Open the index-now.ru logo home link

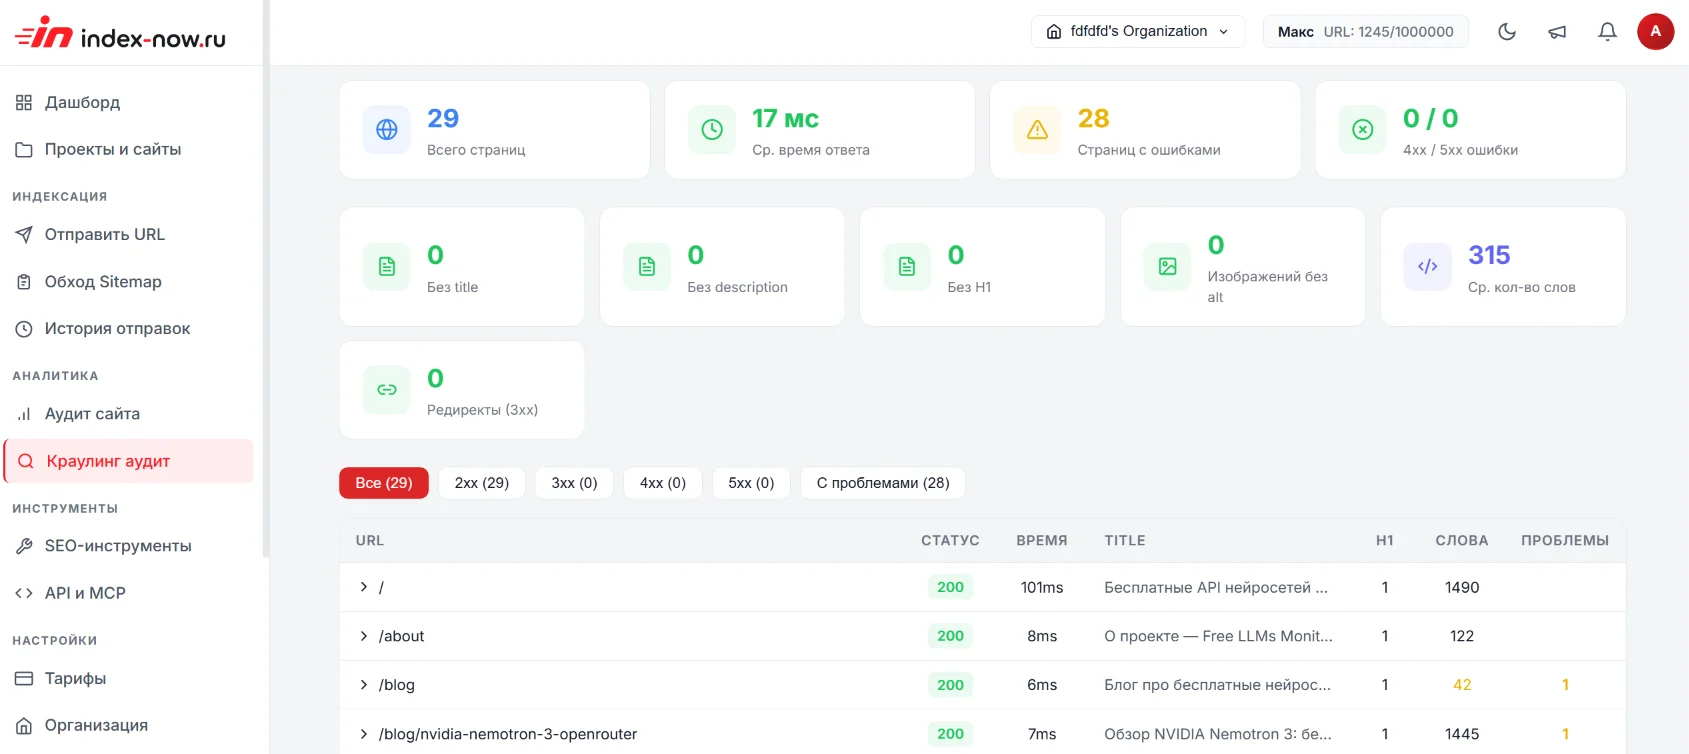pyautogui.click(x=120, y=33)
